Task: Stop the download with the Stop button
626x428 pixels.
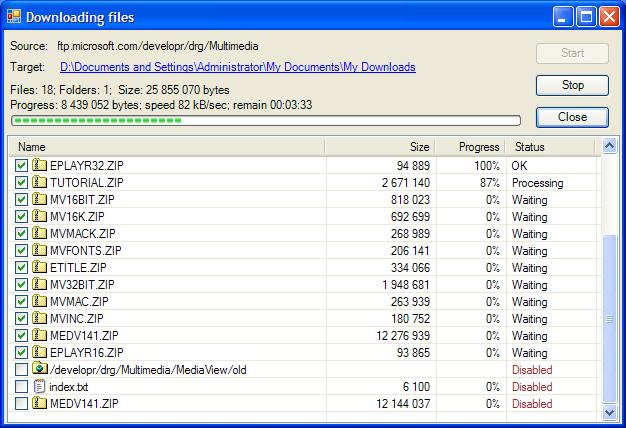Action: point(573,85)
